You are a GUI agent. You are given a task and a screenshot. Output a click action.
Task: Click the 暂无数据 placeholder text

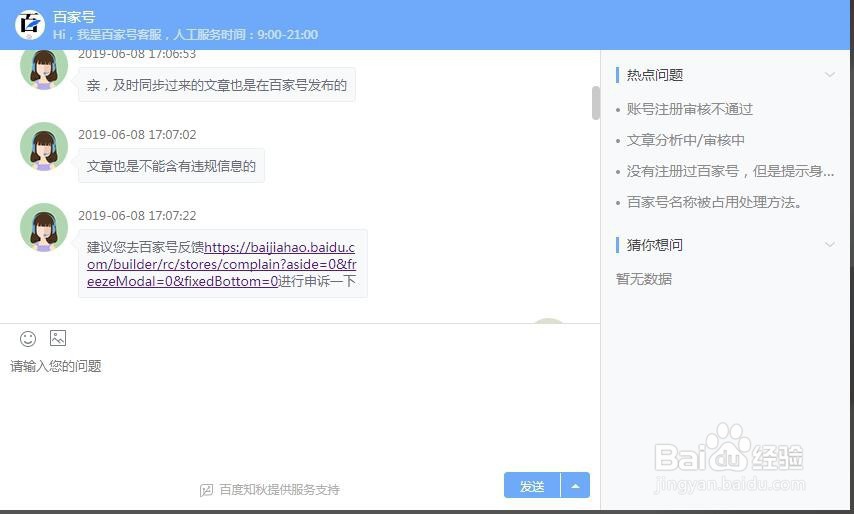[x=644, y=279]
